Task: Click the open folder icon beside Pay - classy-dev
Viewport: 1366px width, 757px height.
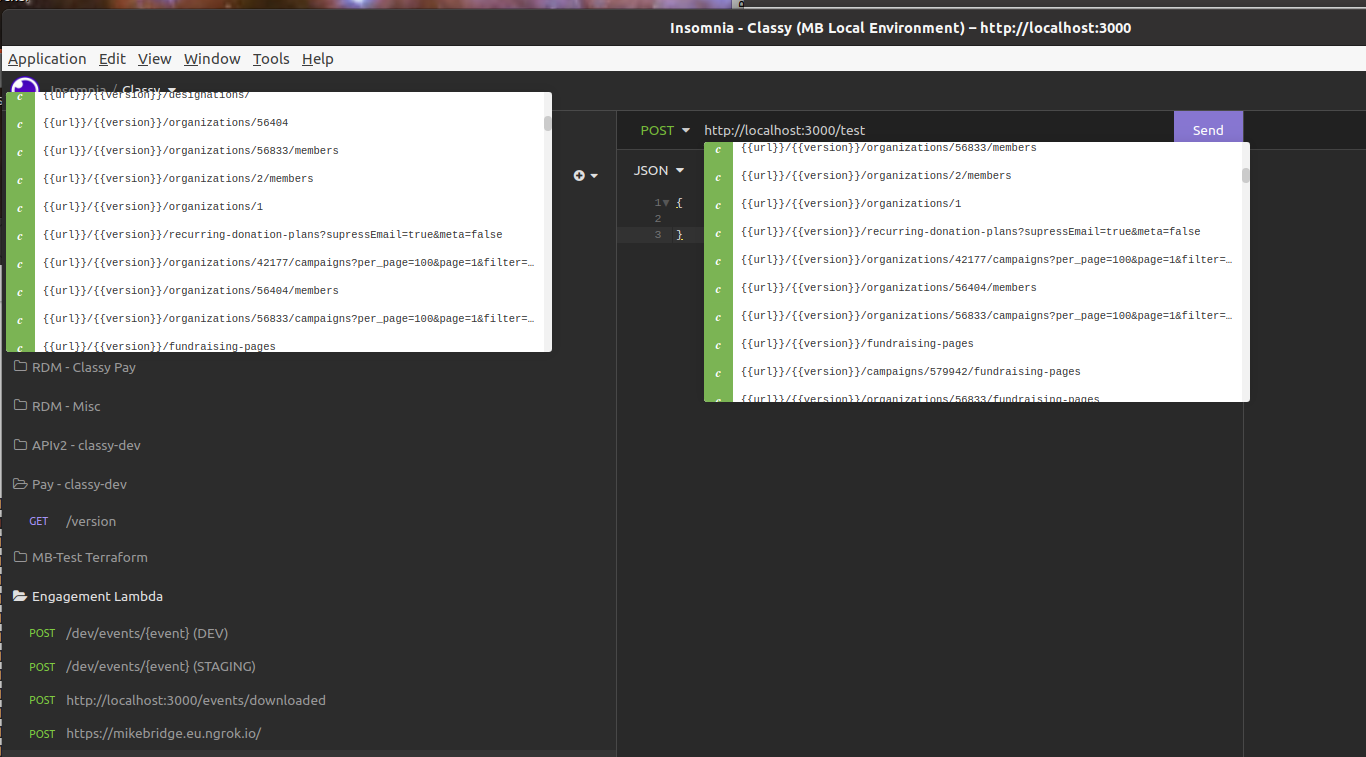Action: (19, 484)
